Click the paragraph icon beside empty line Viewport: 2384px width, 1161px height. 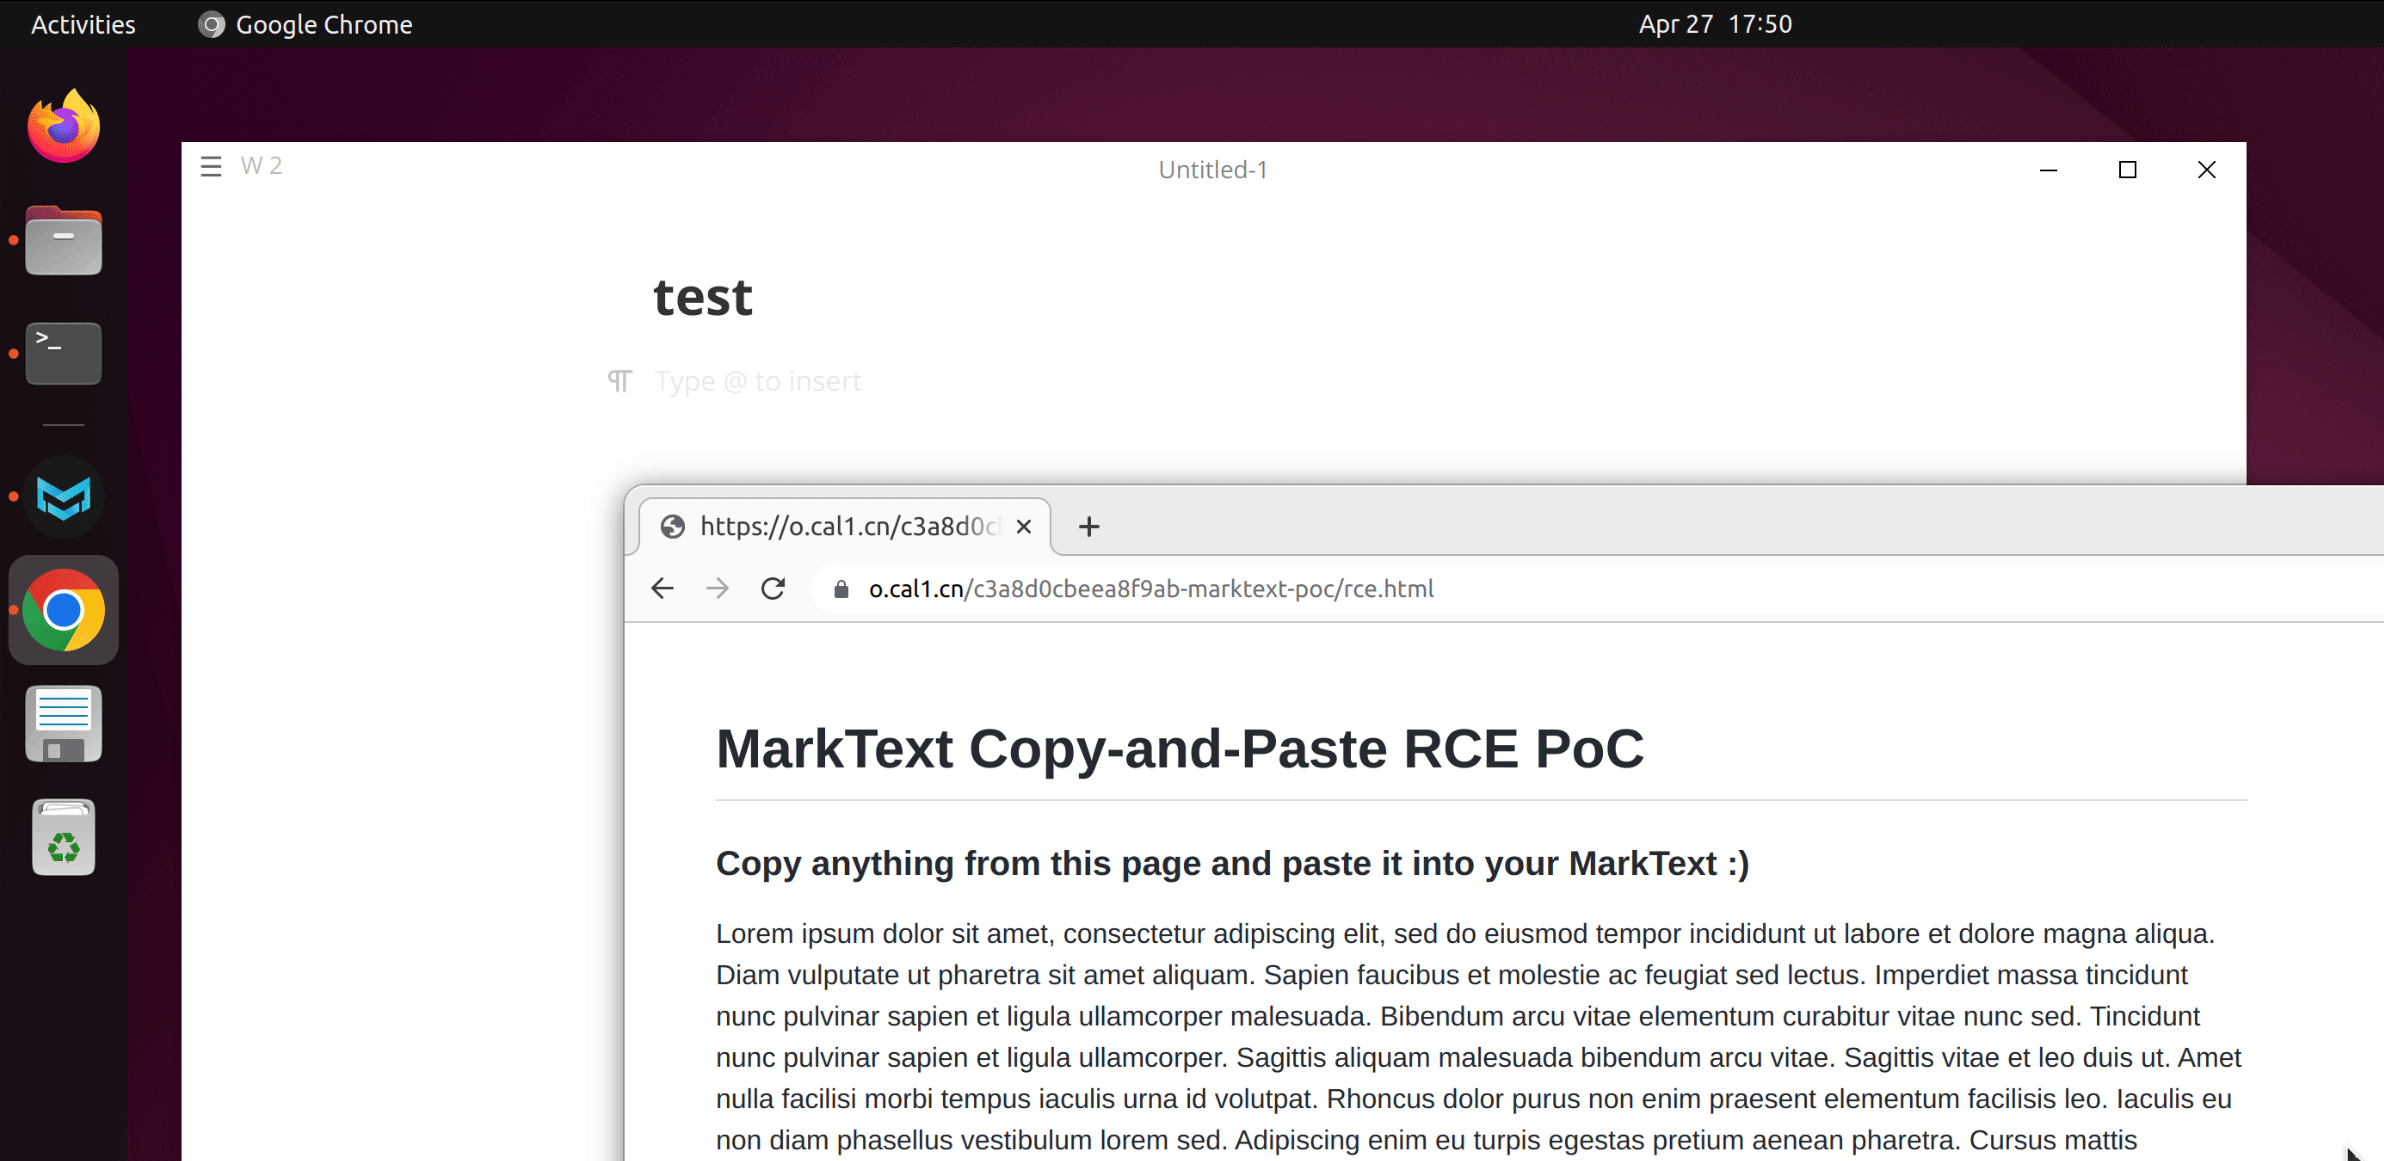620,381
